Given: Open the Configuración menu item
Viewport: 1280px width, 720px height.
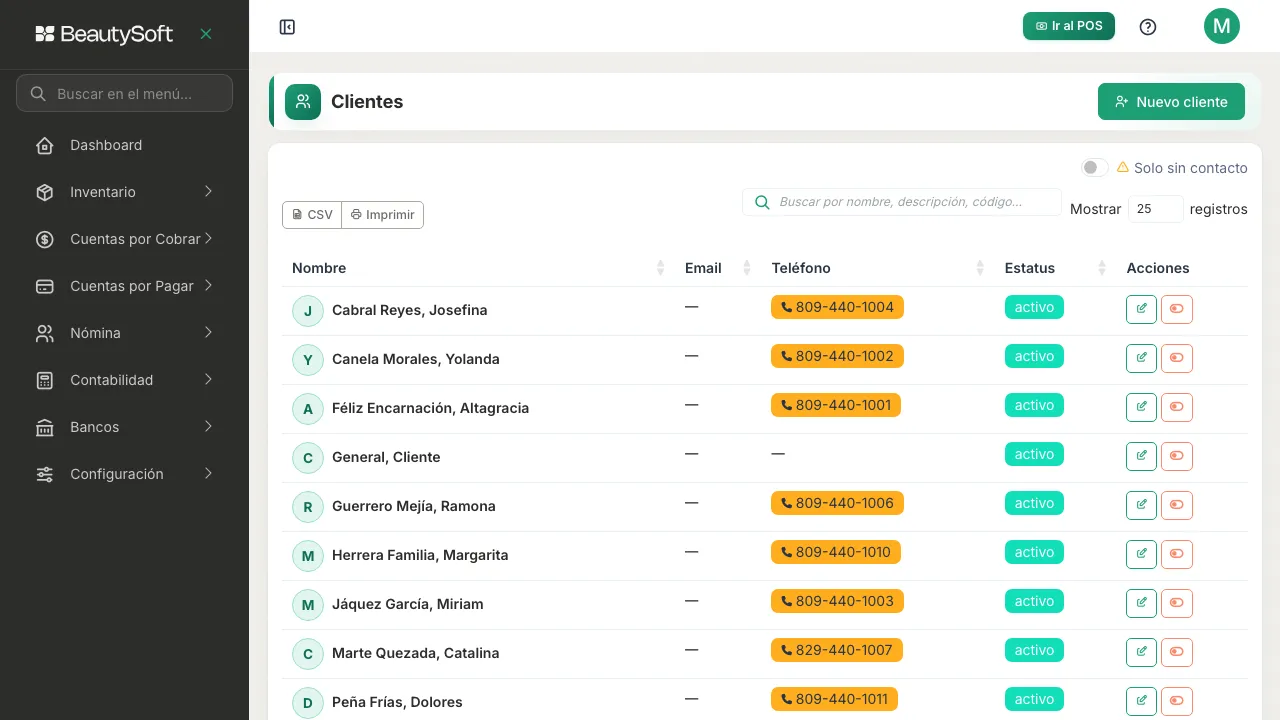Looking at the screenshot, I should tap(124, 474).
